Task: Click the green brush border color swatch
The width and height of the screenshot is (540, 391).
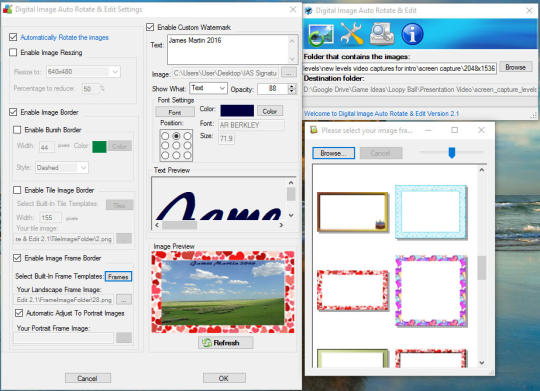Action: 99,146
